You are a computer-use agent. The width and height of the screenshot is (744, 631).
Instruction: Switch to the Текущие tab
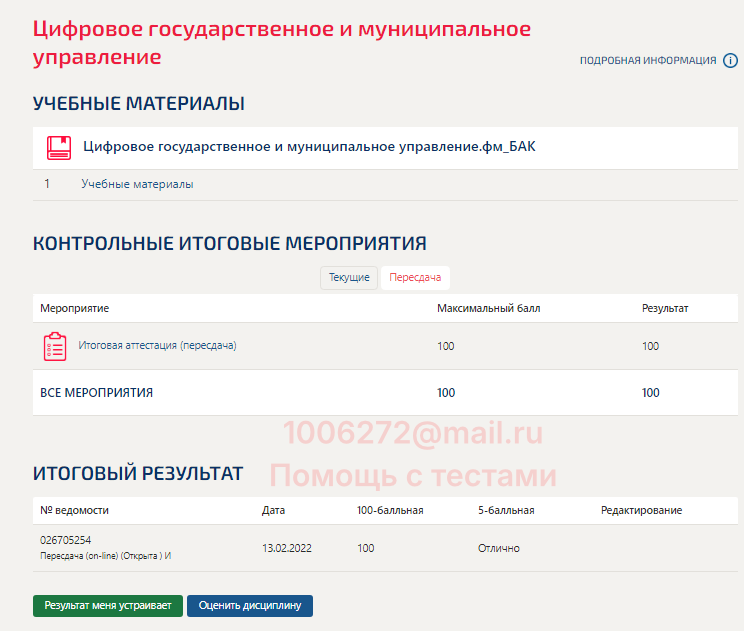[349, 277]
